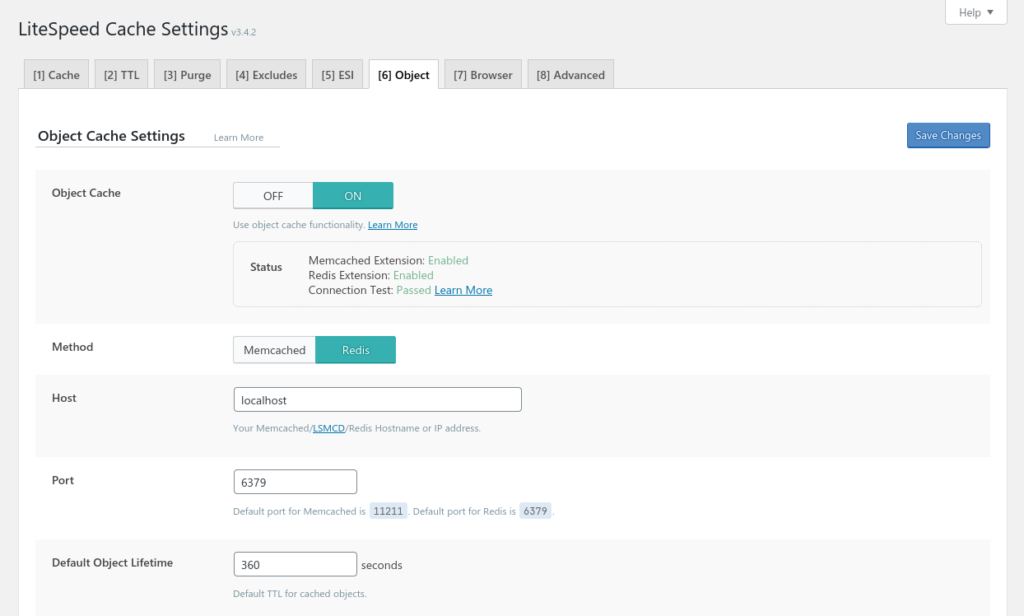The height and width of the screenshot is (616, 1024).
Task: Select Memcached as the method
Action: click(274, 350)
